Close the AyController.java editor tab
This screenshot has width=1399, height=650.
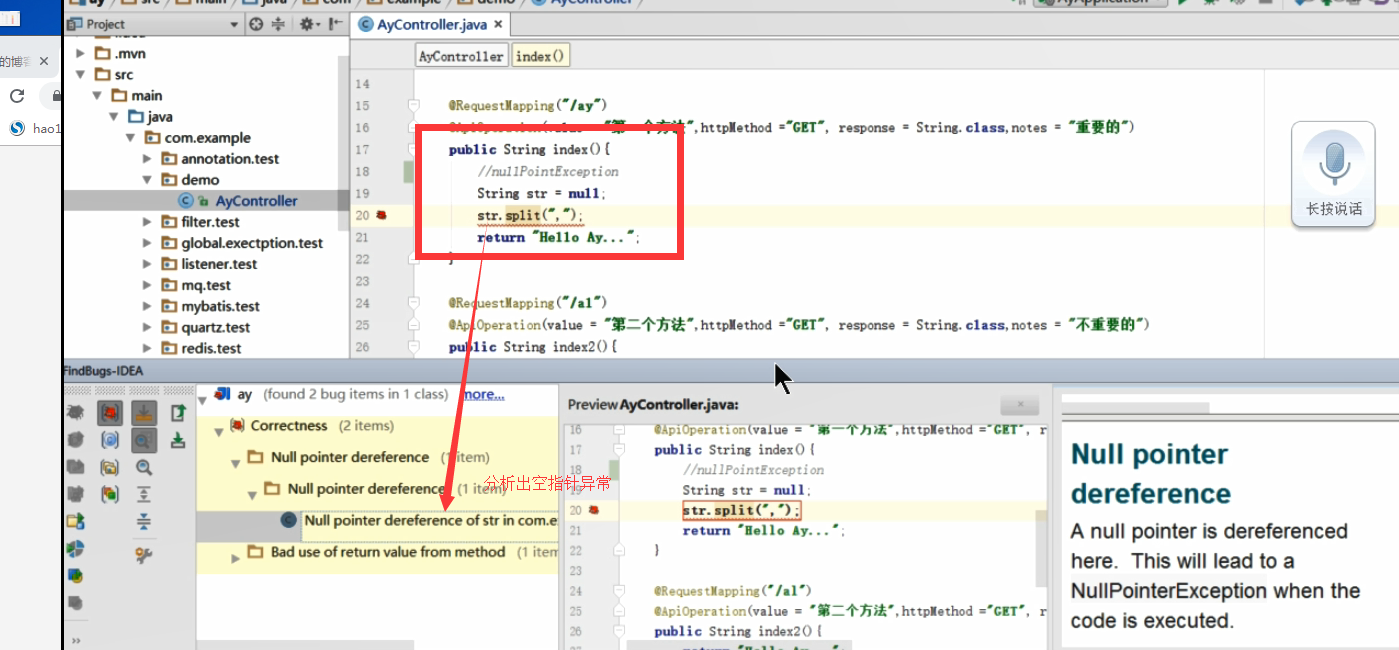tap(497, 24)
